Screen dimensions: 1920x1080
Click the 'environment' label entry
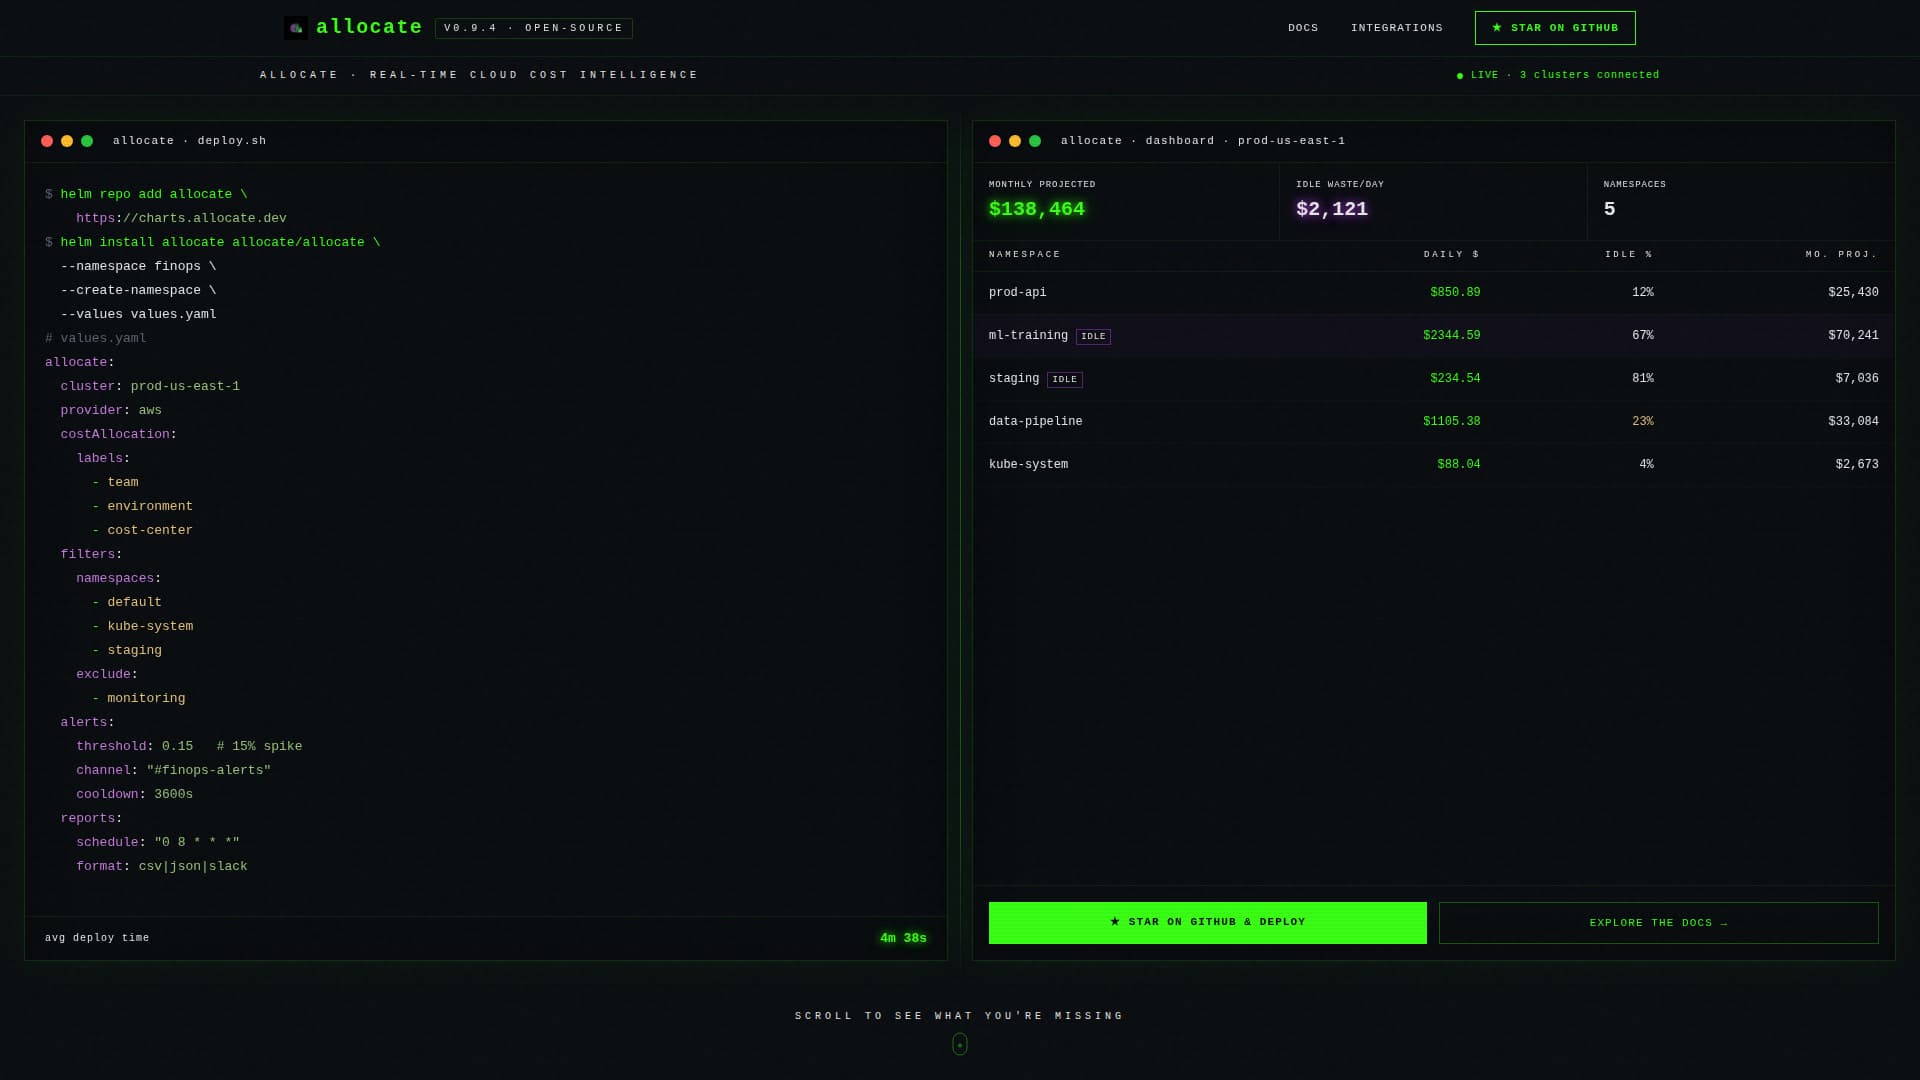(150, 506)
